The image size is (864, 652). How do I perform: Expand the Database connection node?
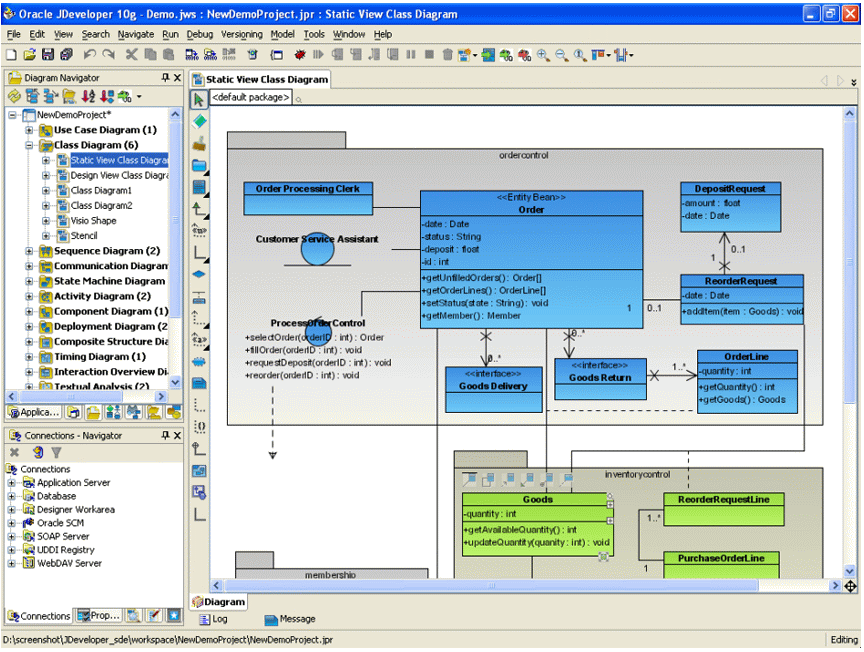pyautogui.click(x=12, y=497)
